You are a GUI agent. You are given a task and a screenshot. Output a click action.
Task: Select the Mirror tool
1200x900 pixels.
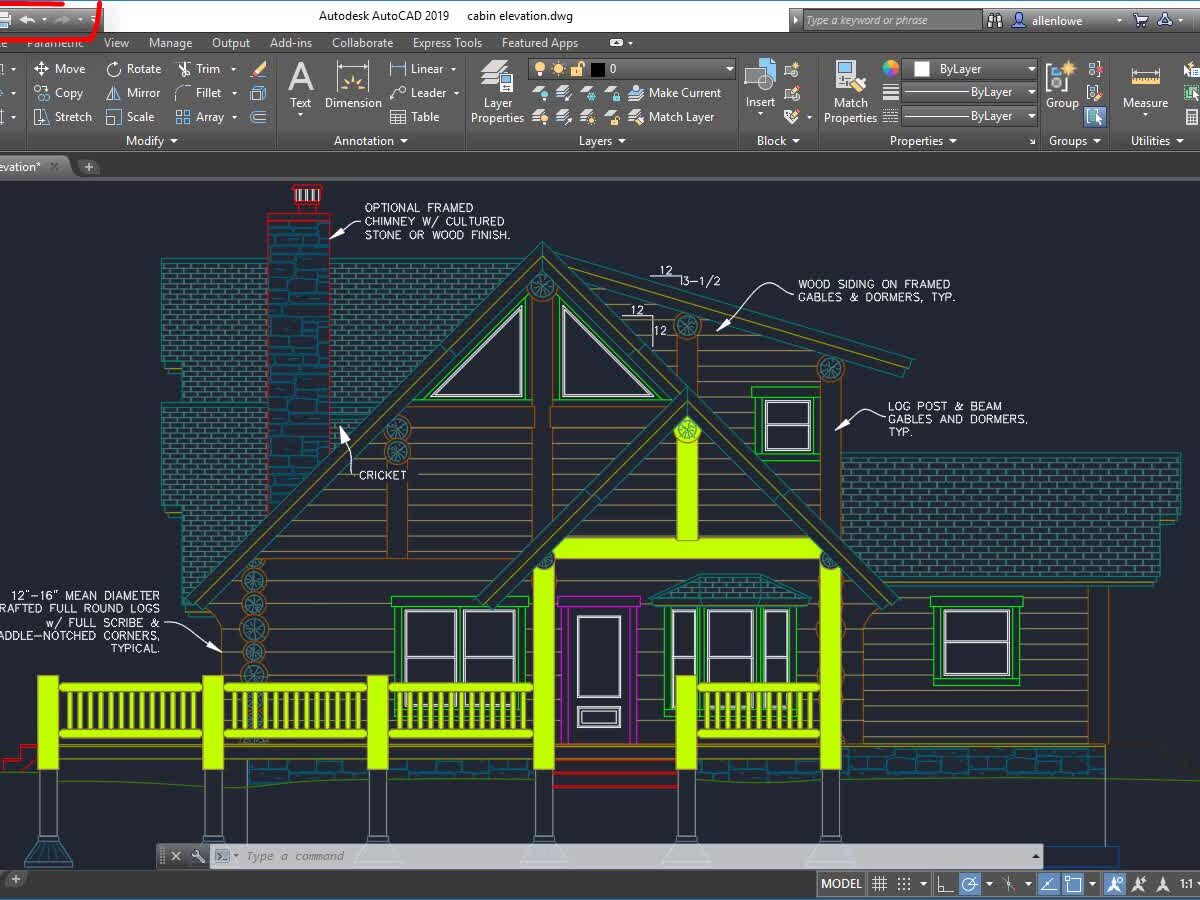pos(132,93)
